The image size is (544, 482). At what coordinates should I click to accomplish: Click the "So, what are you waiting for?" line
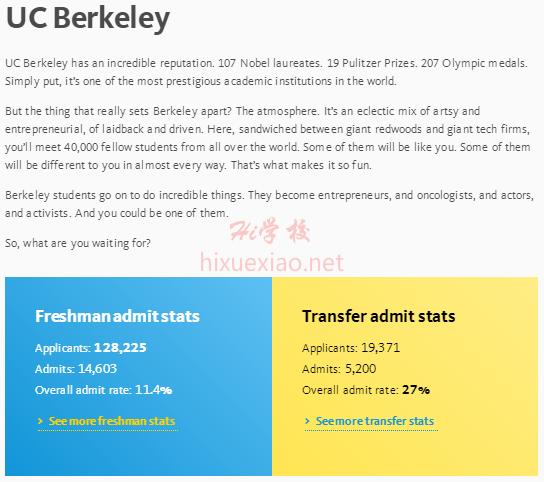click(x=78, y=243)
